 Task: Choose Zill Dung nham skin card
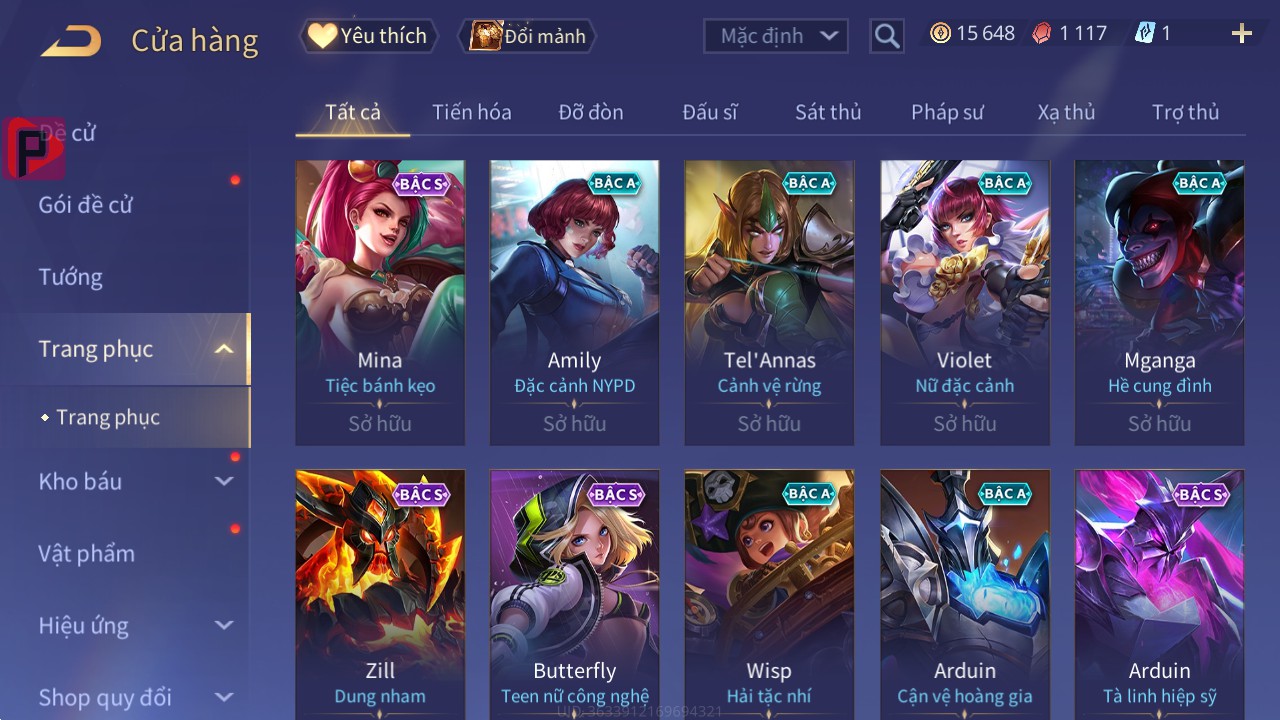[380, 594]
